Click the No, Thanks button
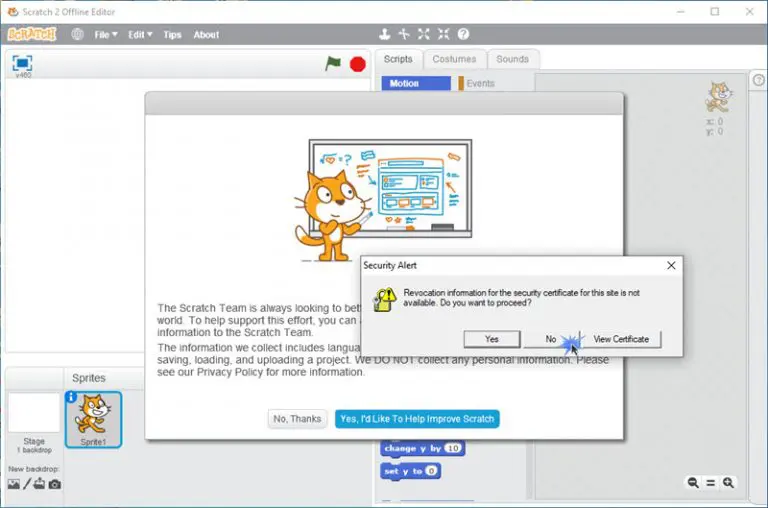Viewport: 768px width, 508px height. click(297, 419)
